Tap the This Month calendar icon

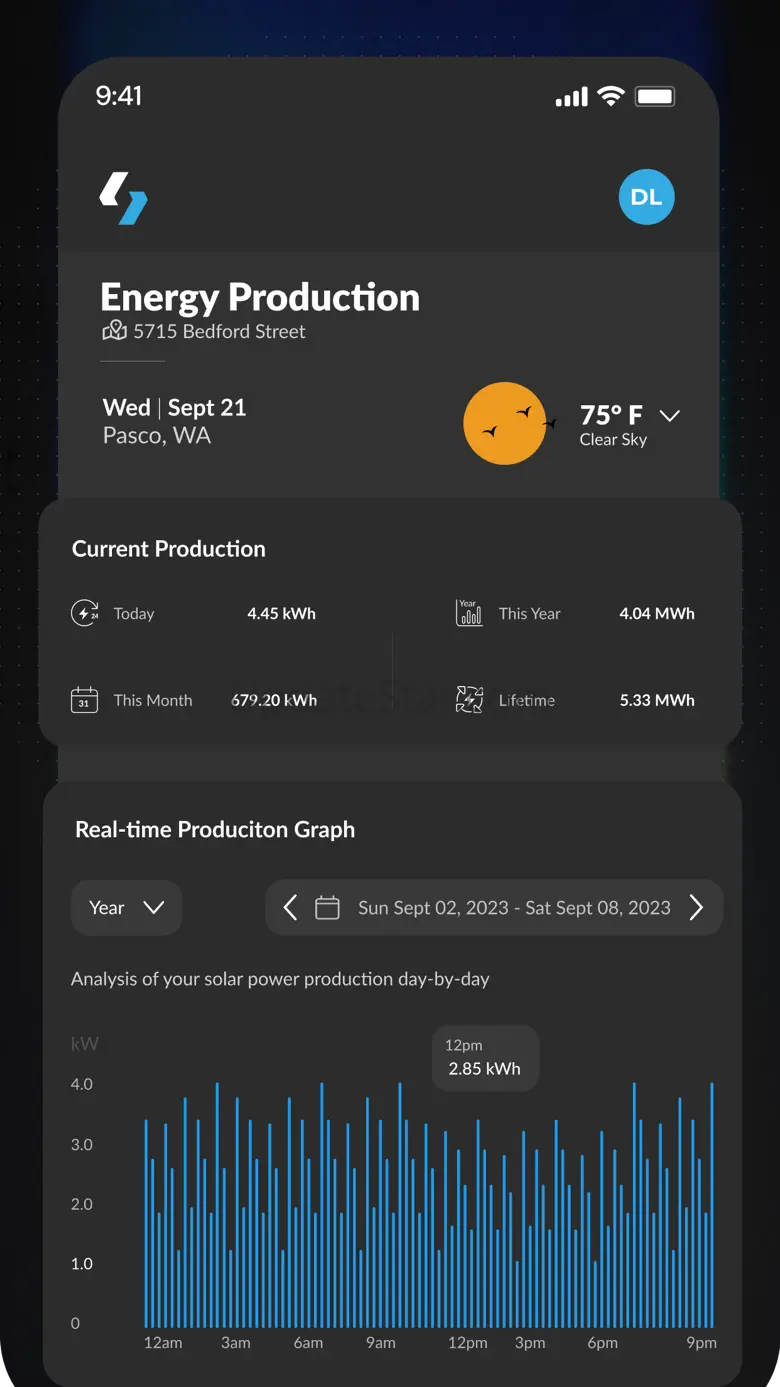coord(84,700)
